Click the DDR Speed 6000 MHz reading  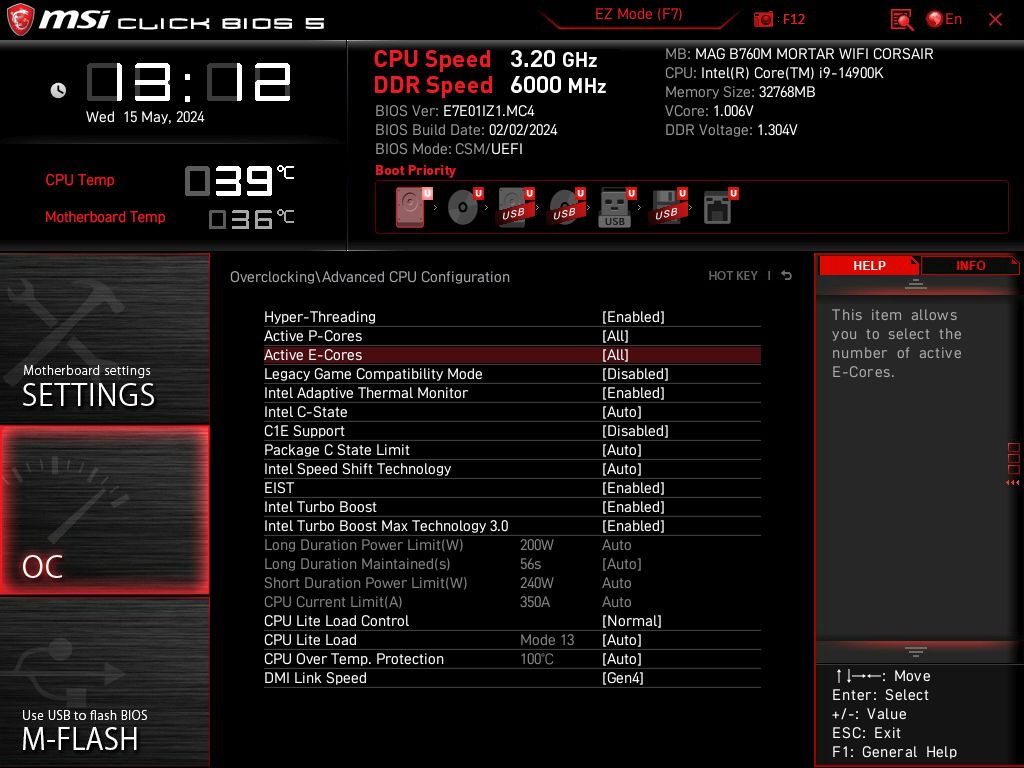490,86
